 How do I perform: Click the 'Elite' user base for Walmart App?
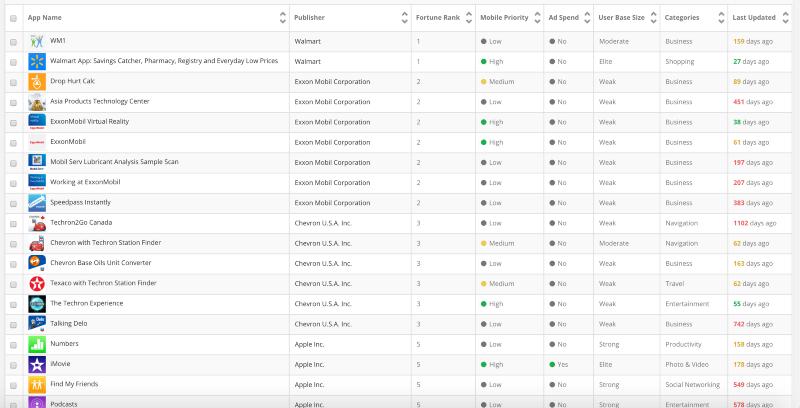point(606,62)
